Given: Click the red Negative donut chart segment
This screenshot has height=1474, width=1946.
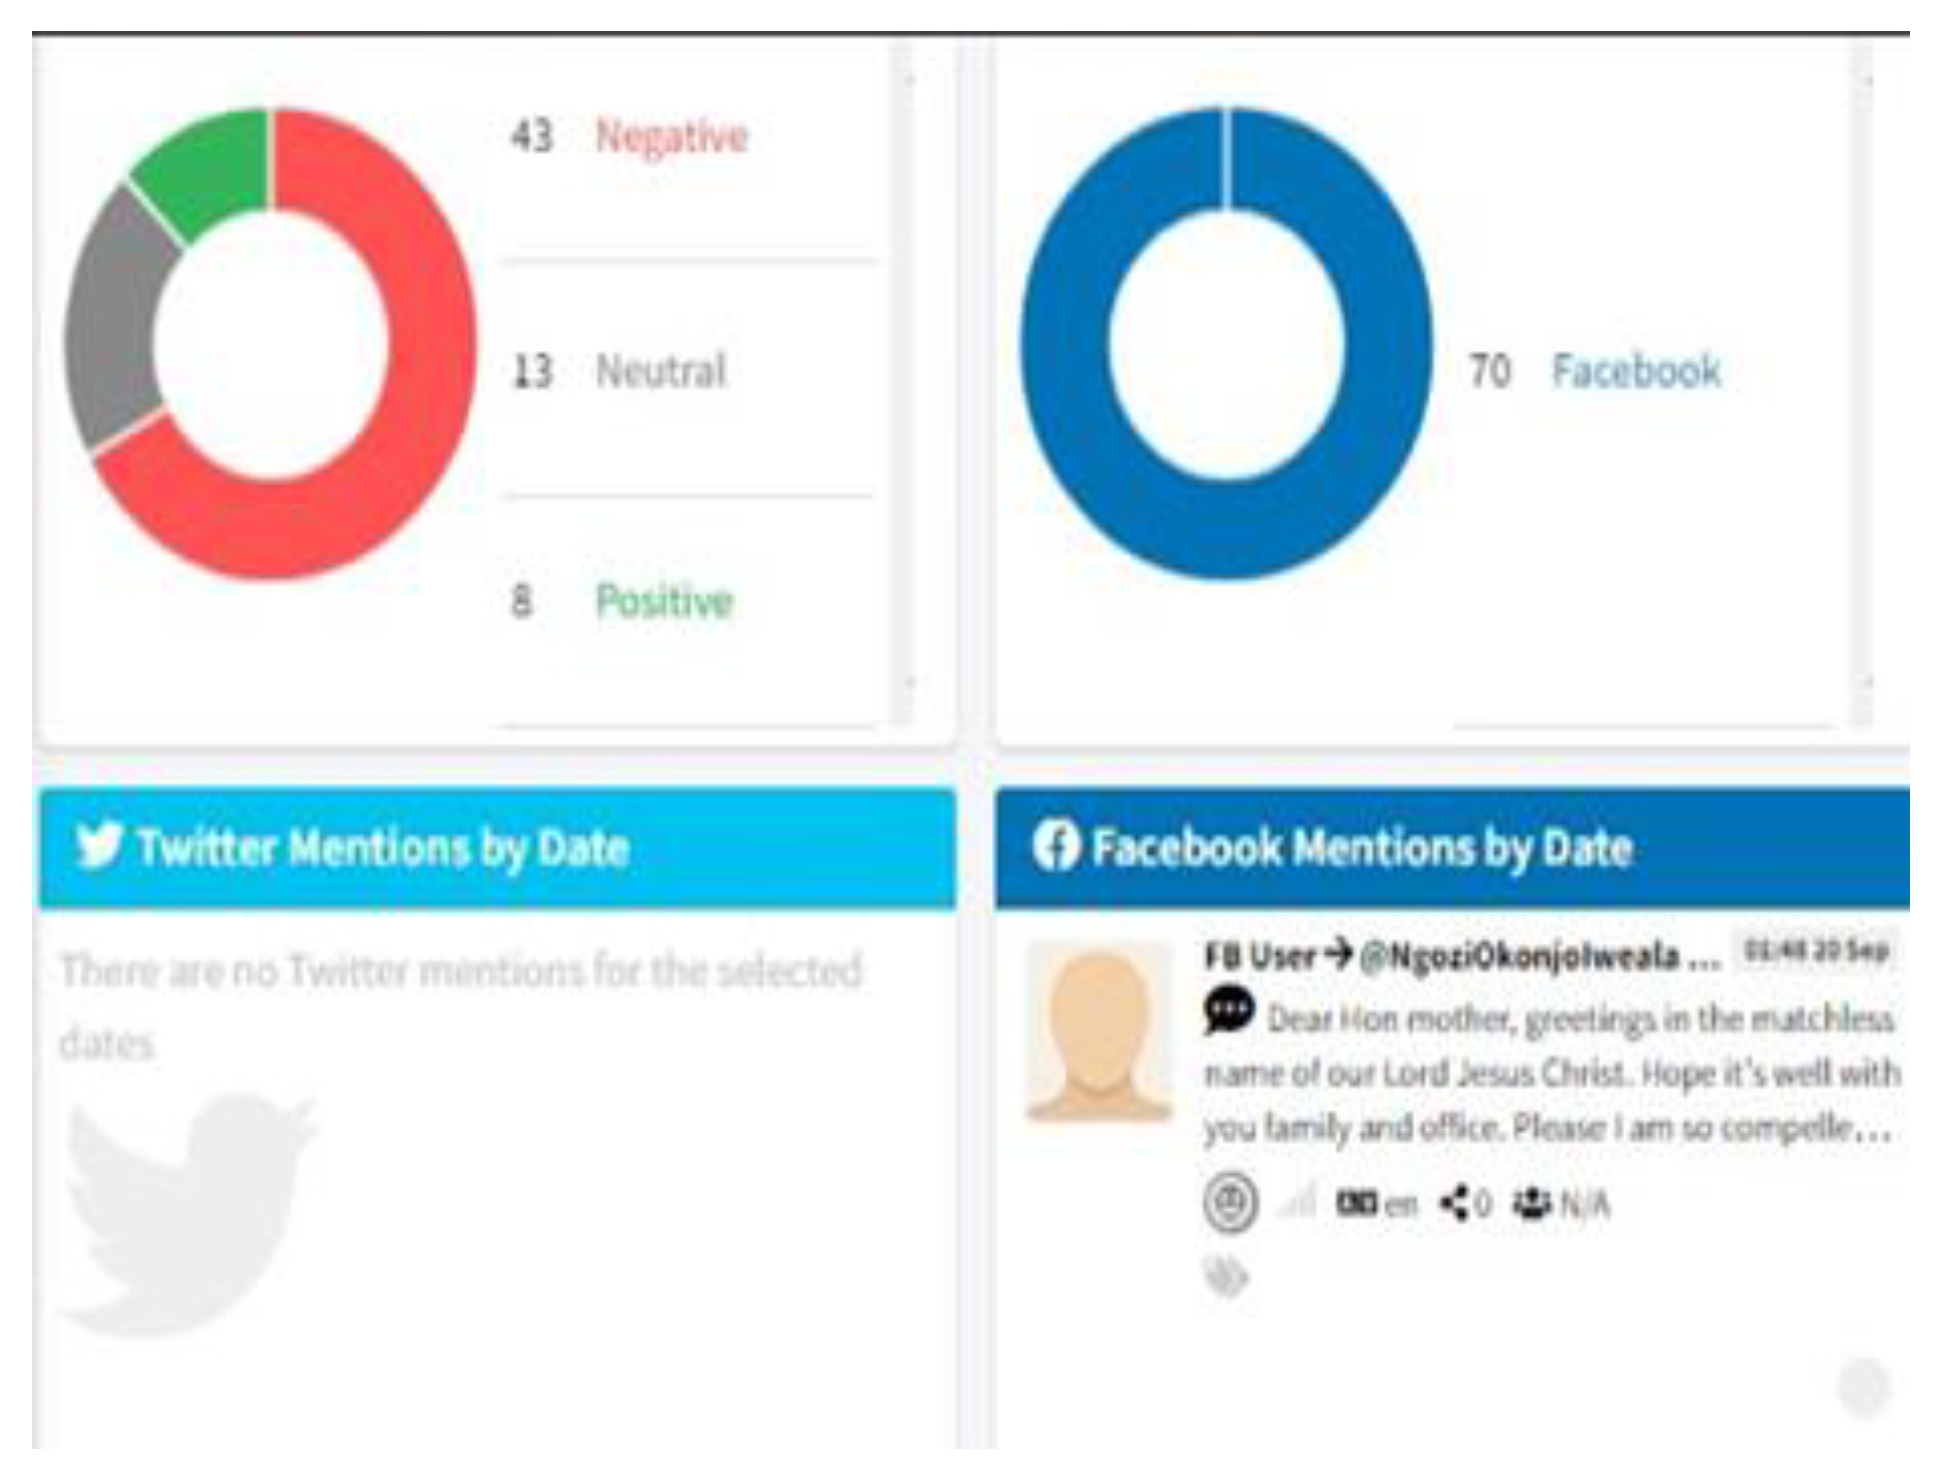Looking at the screenshot, I should tap(420, 400).
